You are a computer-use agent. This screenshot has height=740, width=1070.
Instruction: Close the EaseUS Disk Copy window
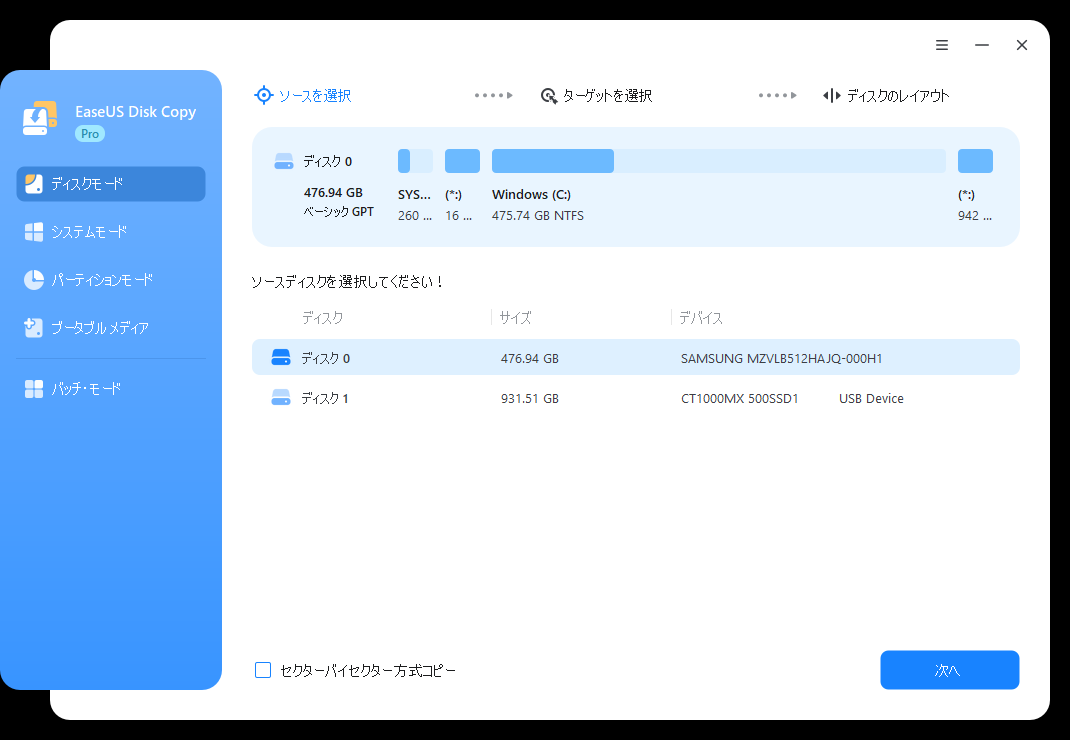coord(1022,45)
